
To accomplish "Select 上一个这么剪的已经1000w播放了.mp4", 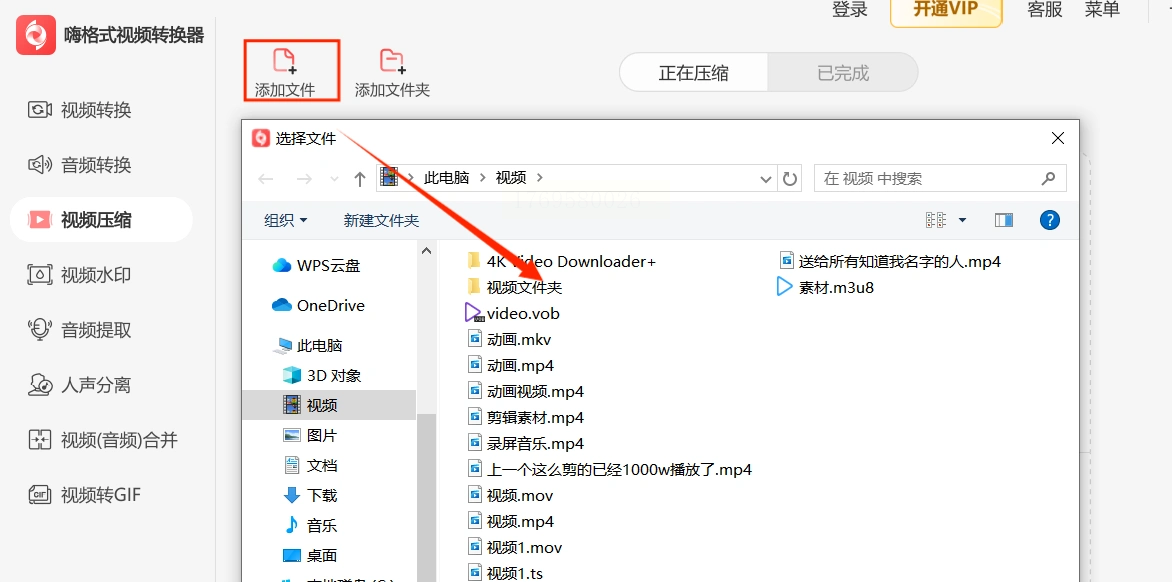I will coord(608,469).
